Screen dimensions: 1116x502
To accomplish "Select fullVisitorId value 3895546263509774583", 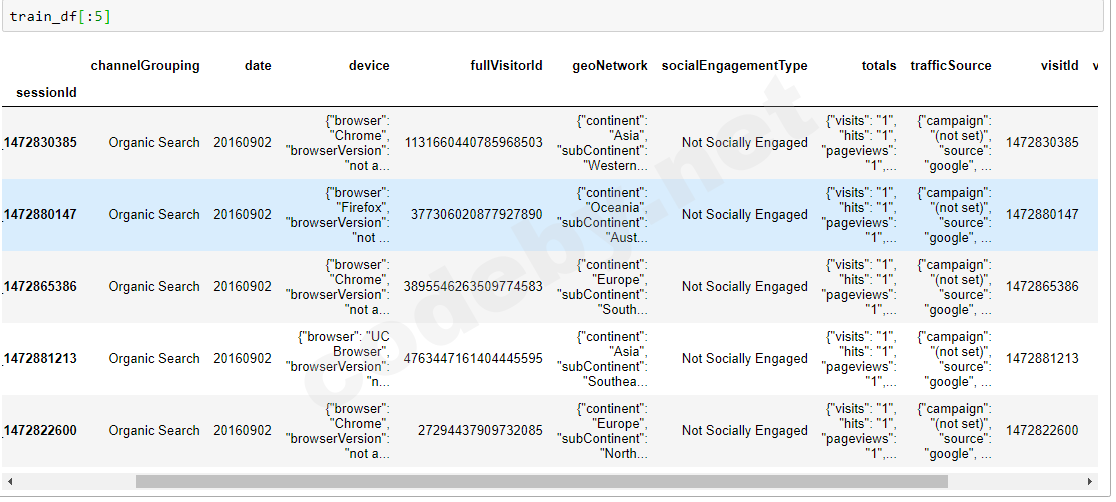I will (x=473, y=287).
